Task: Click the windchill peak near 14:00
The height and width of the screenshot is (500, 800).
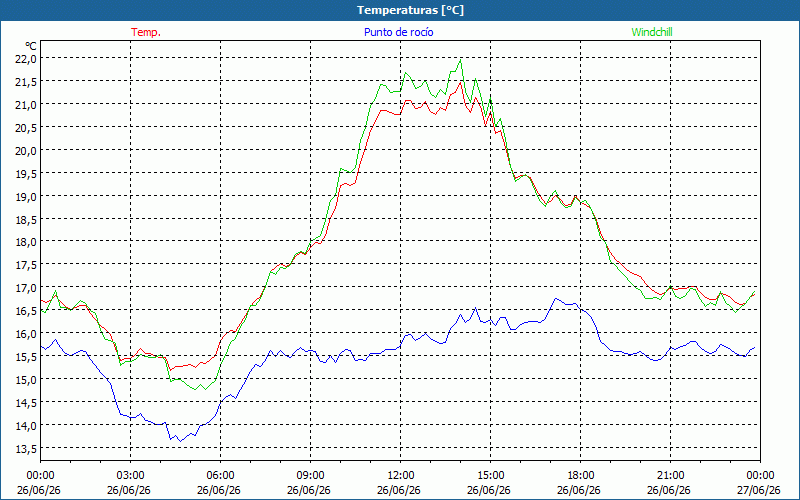Action: tap(461, 60)
